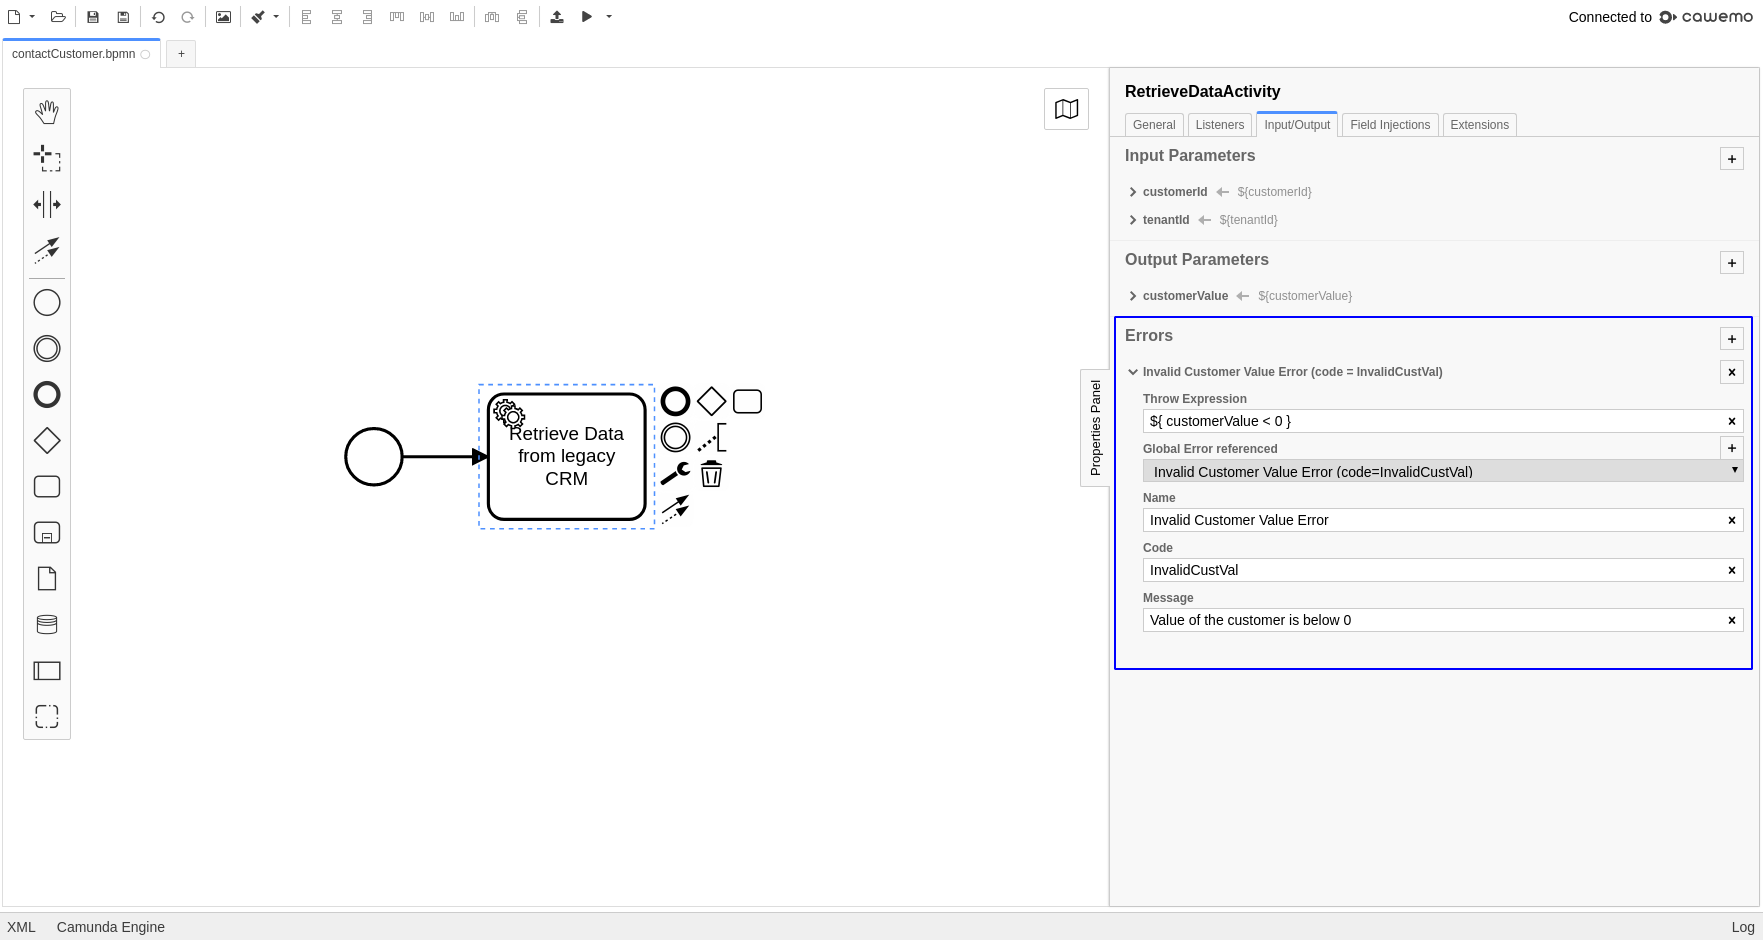
Task: Select the Space tool in the palette
Action: (47, 205)
